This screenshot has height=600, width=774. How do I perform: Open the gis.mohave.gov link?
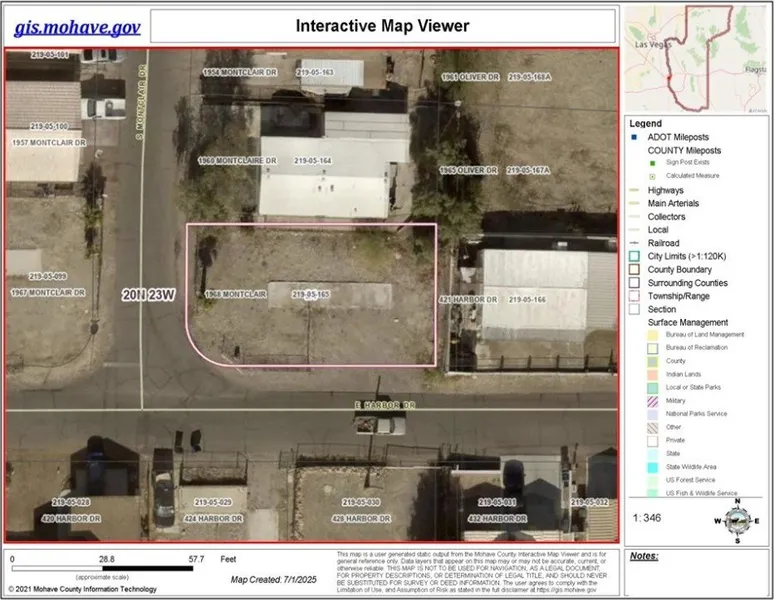tap(77, 27)
